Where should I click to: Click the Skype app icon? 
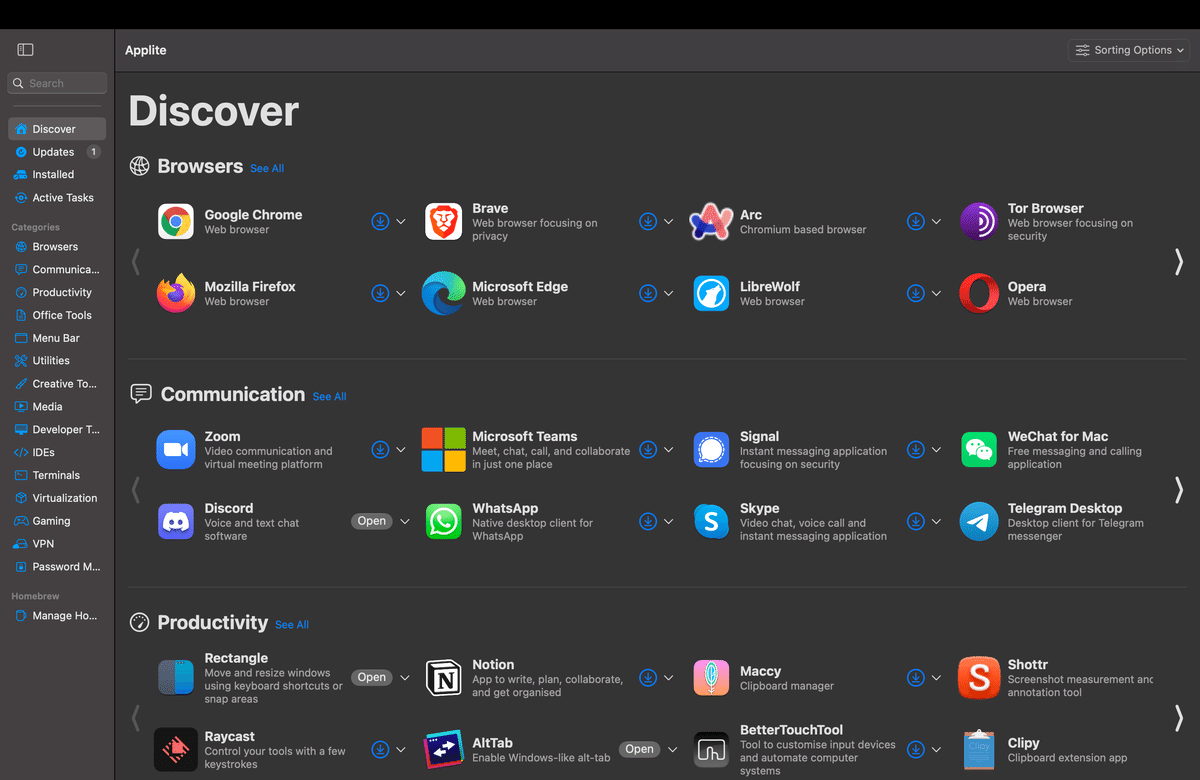coord(711,522)
